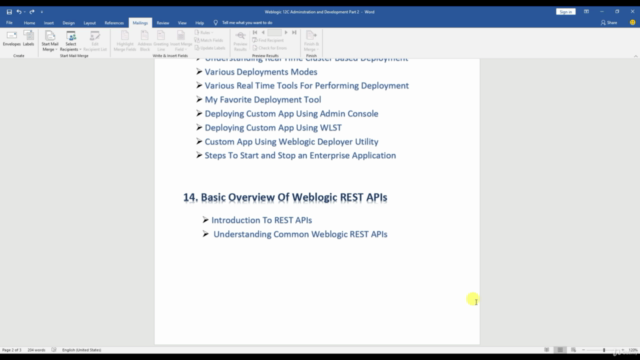640x360 pixels.
Task: Click the 'Various Deployments Modes' line
Action: point(261,72)
